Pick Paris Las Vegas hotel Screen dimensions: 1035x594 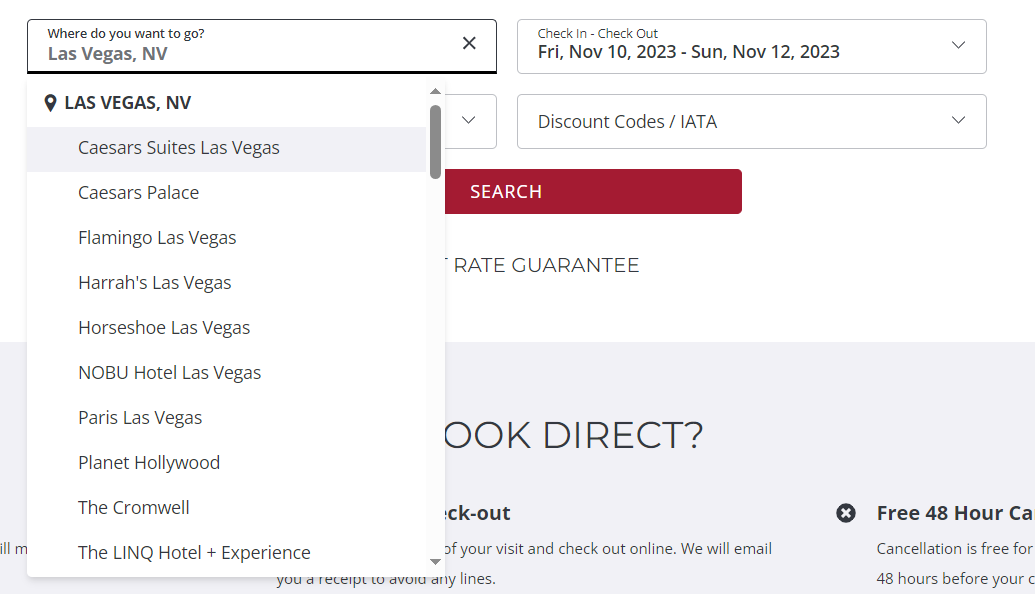[140, 418]
